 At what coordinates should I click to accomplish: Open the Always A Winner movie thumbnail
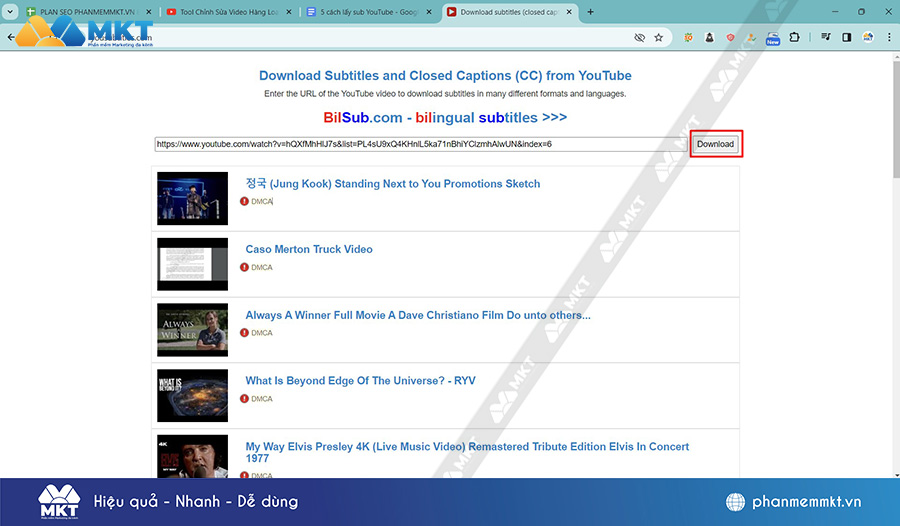(x=192, y=330)
